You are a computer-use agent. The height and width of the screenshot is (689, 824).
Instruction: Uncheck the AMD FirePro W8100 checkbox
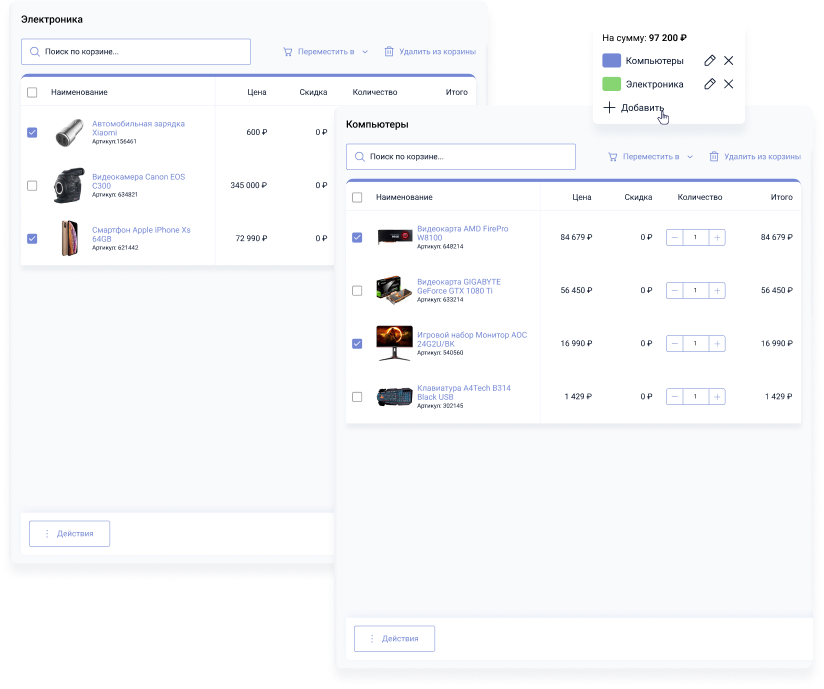(x=358, y=238)
